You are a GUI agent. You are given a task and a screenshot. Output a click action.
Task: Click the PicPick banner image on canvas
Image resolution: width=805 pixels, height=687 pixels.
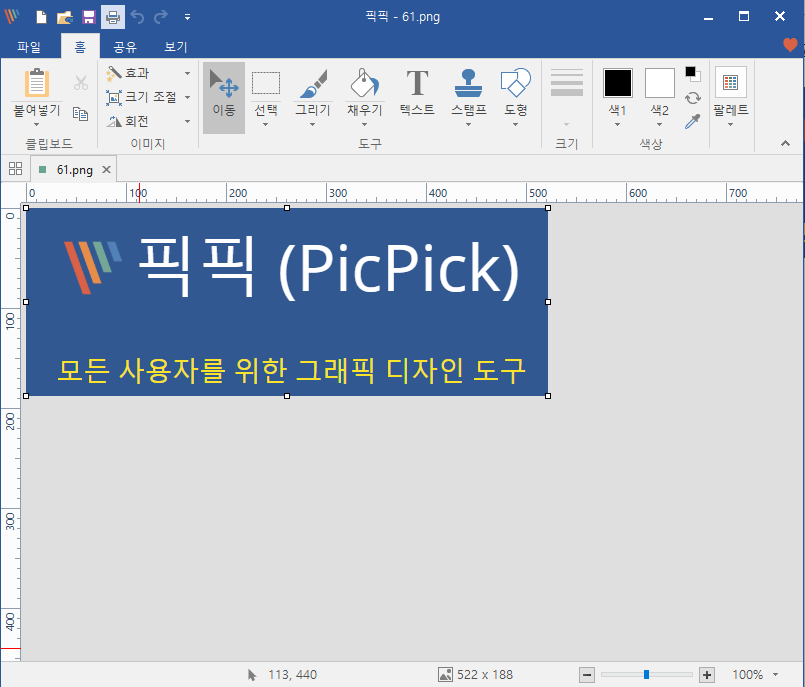(x=287, y=302)
